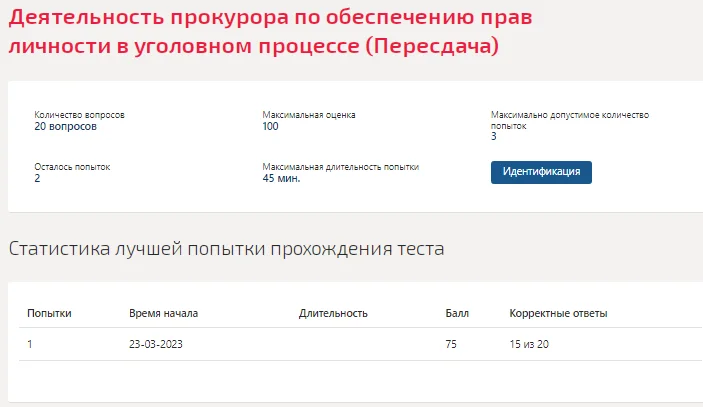Click the 20 вопросов value
This screenshot has width=703, height=407.
pos(65,126)
